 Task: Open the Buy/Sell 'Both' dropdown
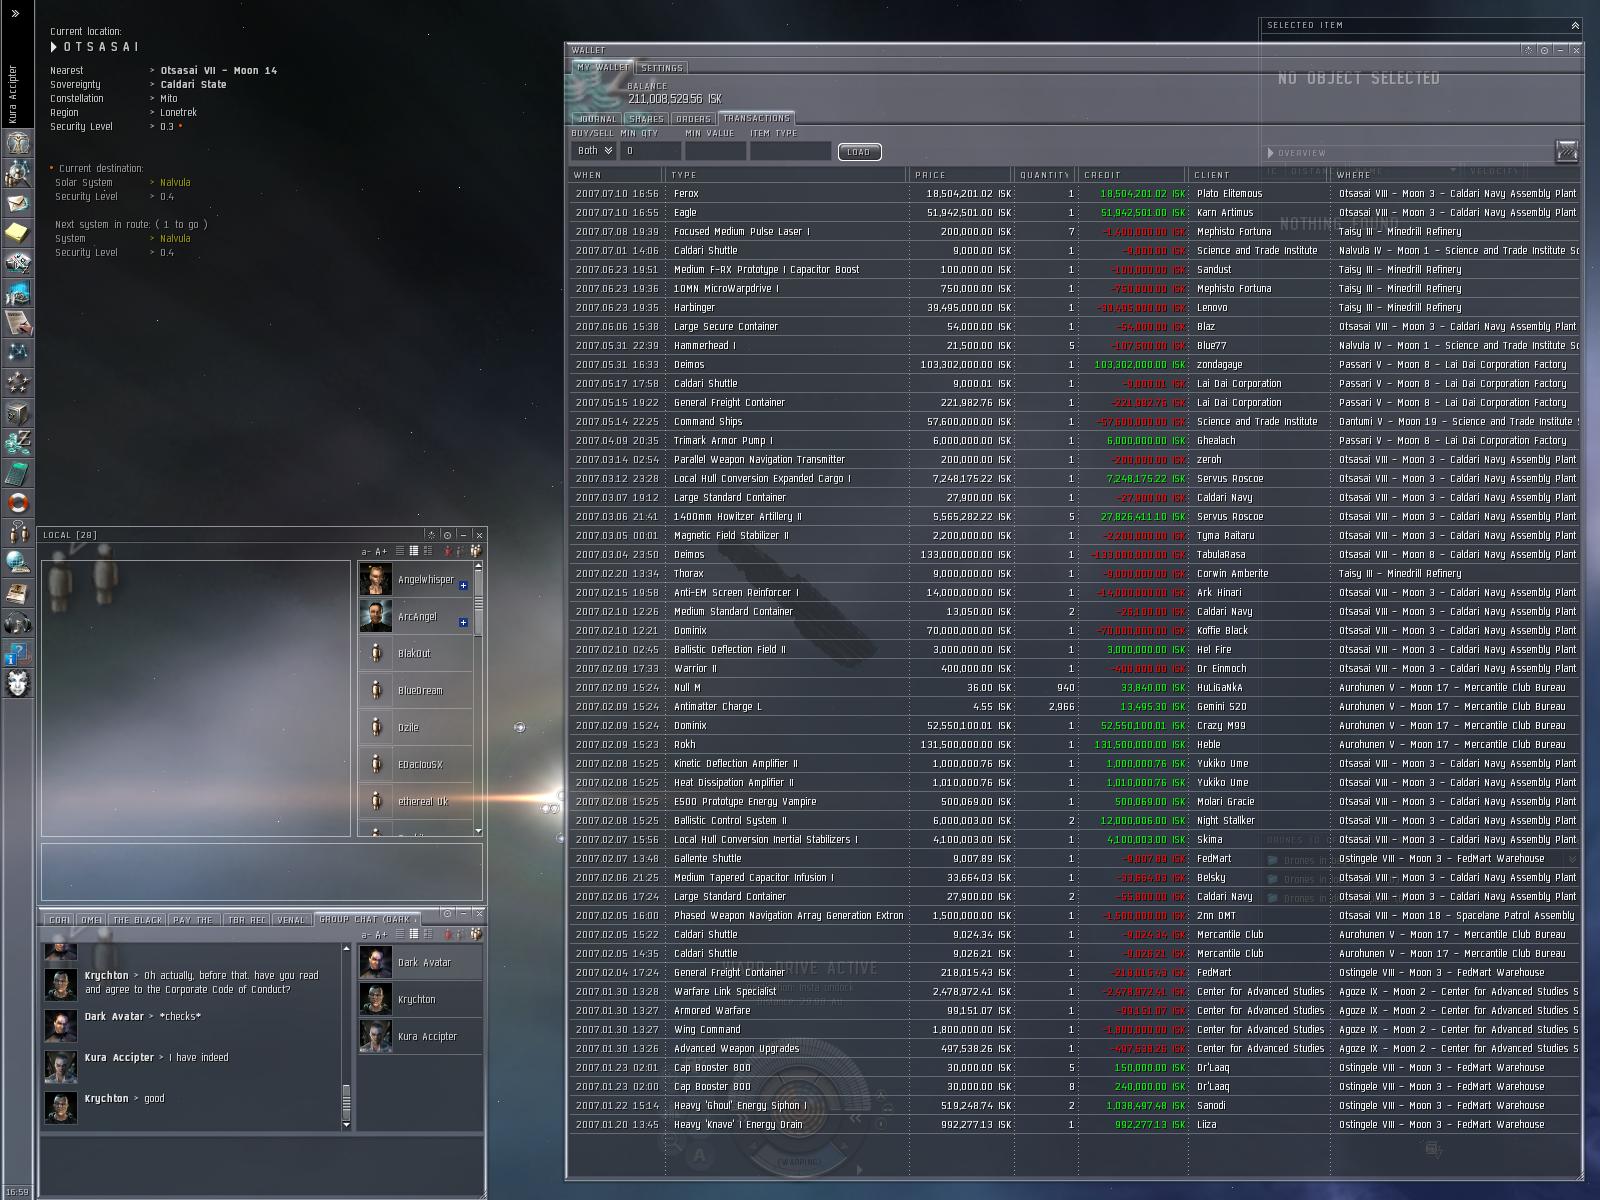(x=594, y=151)
